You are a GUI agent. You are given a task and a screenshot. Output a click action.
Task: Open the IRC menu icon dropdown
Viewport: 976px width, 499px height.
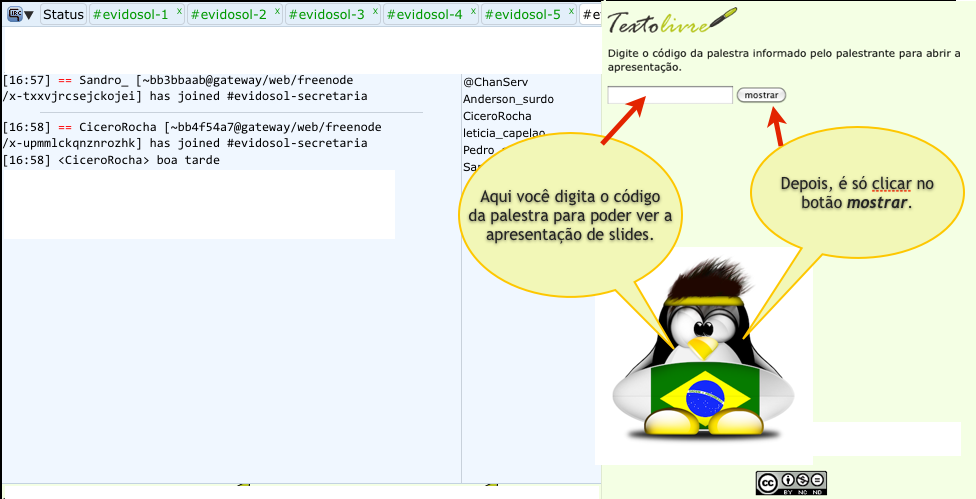click(x=20, y=14)
